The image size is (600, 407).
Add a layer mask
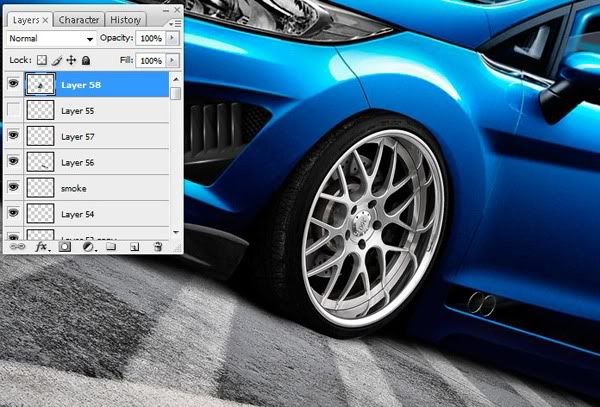pos(65,247)
